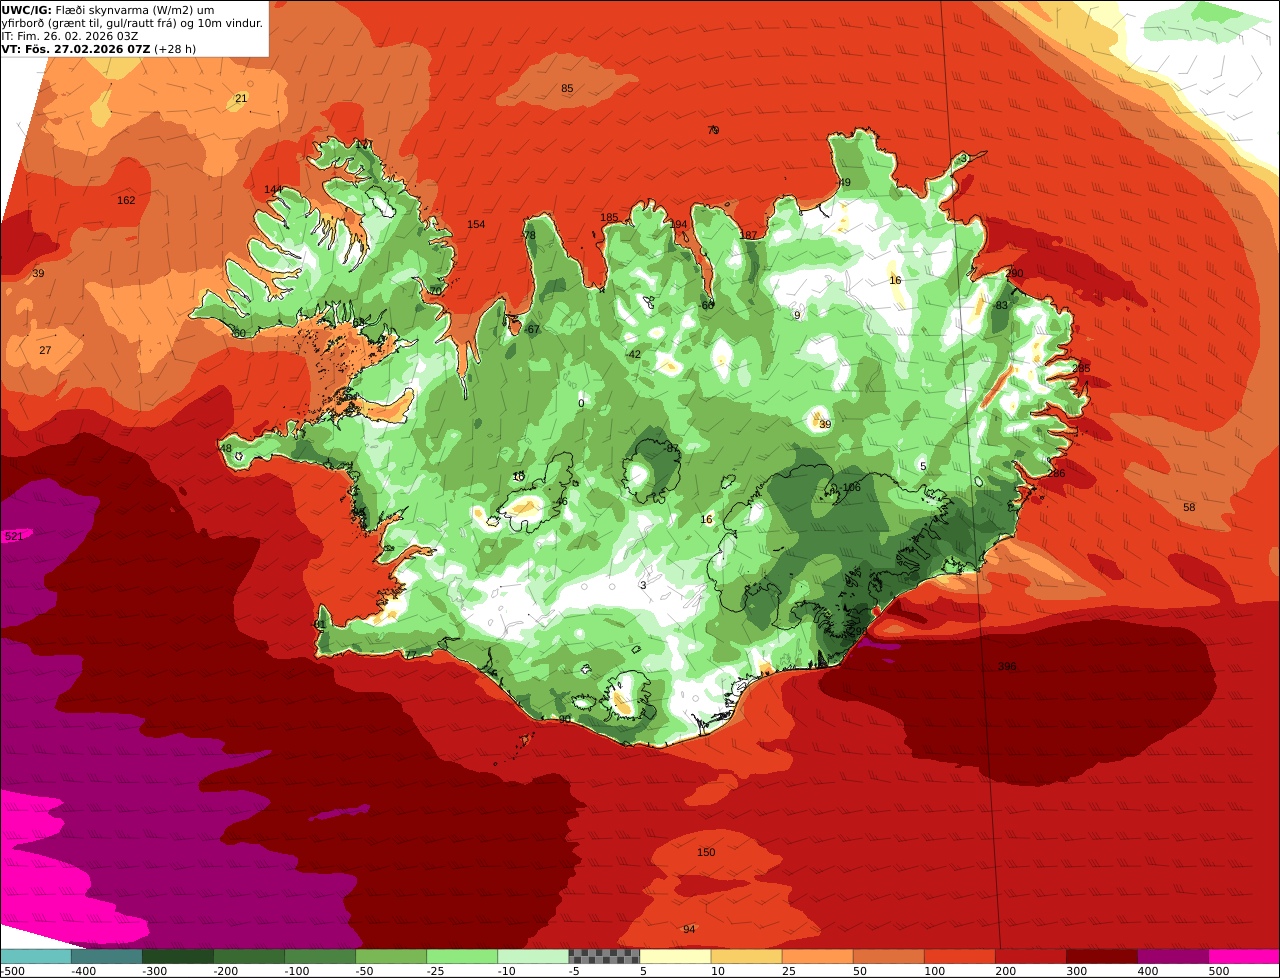Click the purple swatch between 400 and 500
Screen dimensions: 1280x978
tap(1172, 956)
